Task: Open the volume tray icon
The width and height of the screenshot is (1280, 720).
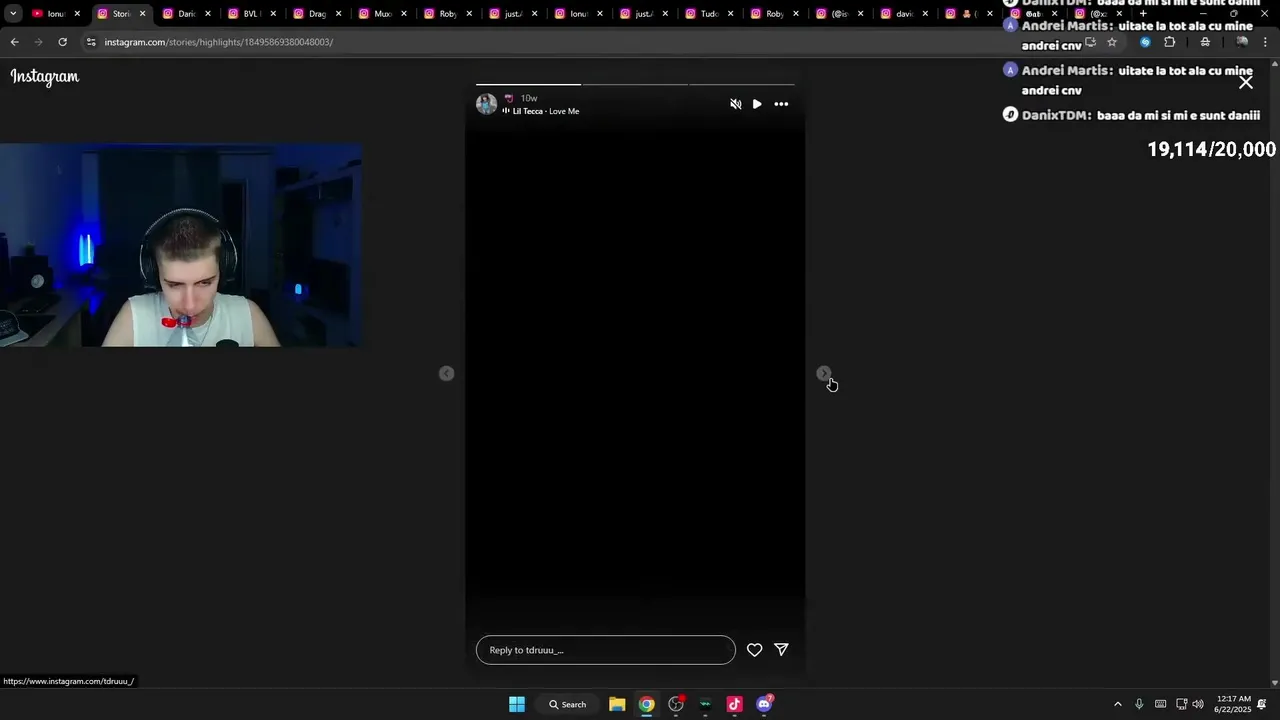Action: pyautogui.click(x=1198, y=704)
